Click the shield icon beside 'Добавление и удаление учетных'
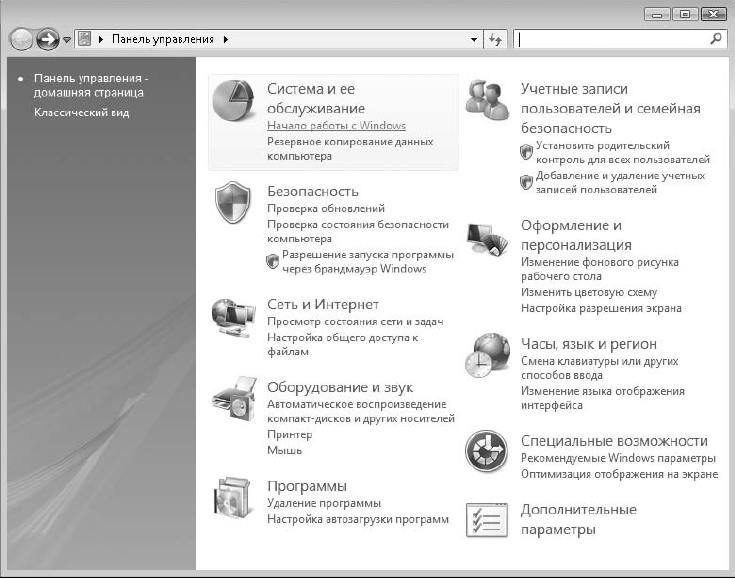The height and width of the screenshot is (579, 735). pyautogui.click(x=526, y=182)
